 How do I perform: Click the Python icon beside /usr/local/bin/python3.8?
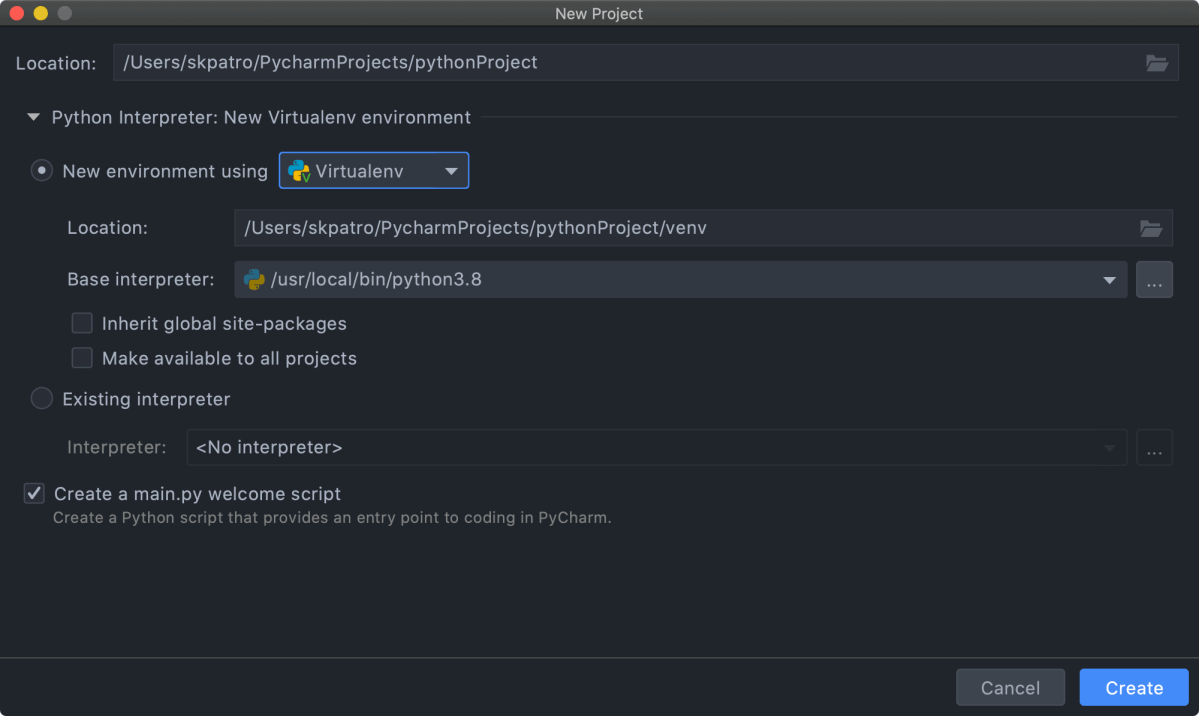tap(254, 280)
